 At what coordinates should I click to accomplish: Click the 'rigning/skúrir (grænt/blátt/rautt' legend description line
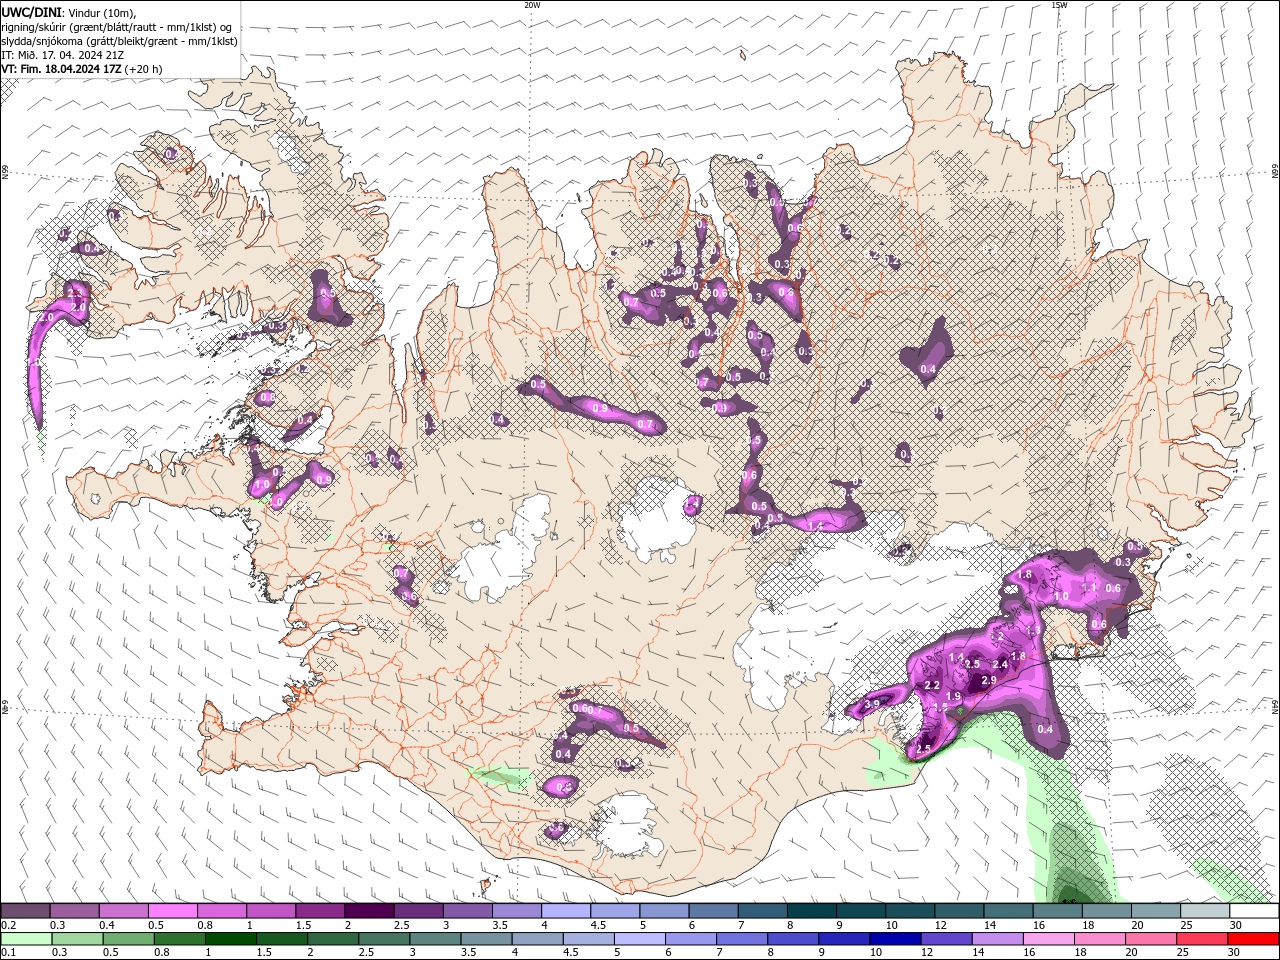point(118,27)
